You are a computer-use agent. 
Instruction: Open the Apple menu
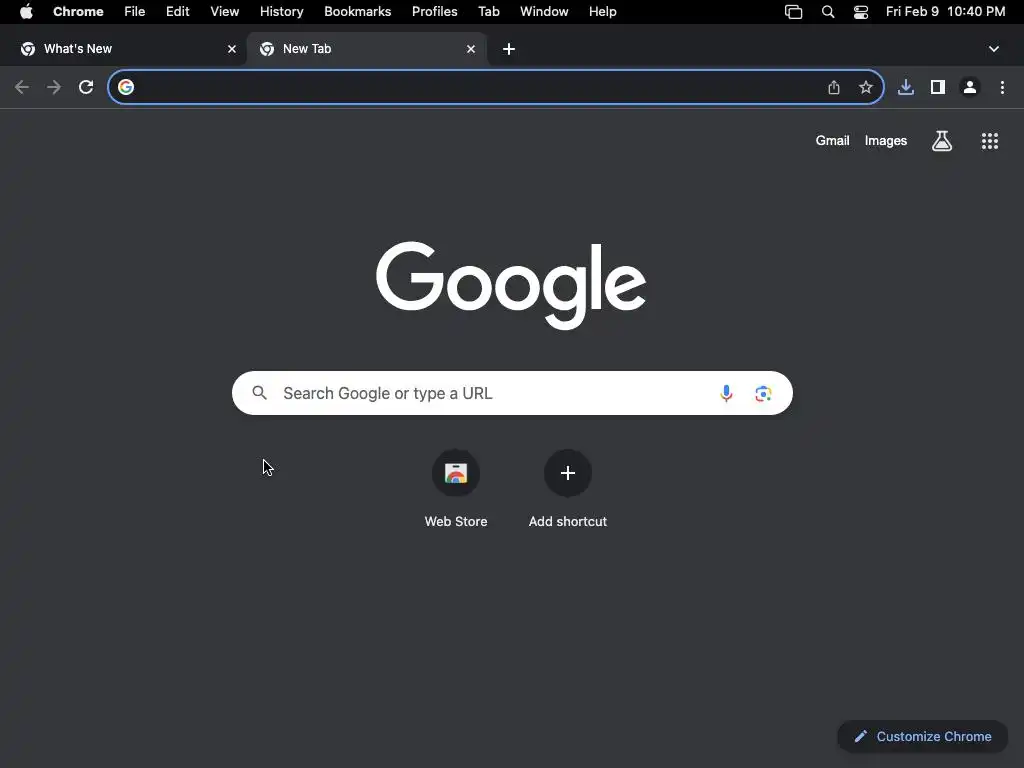click(26, 11)
